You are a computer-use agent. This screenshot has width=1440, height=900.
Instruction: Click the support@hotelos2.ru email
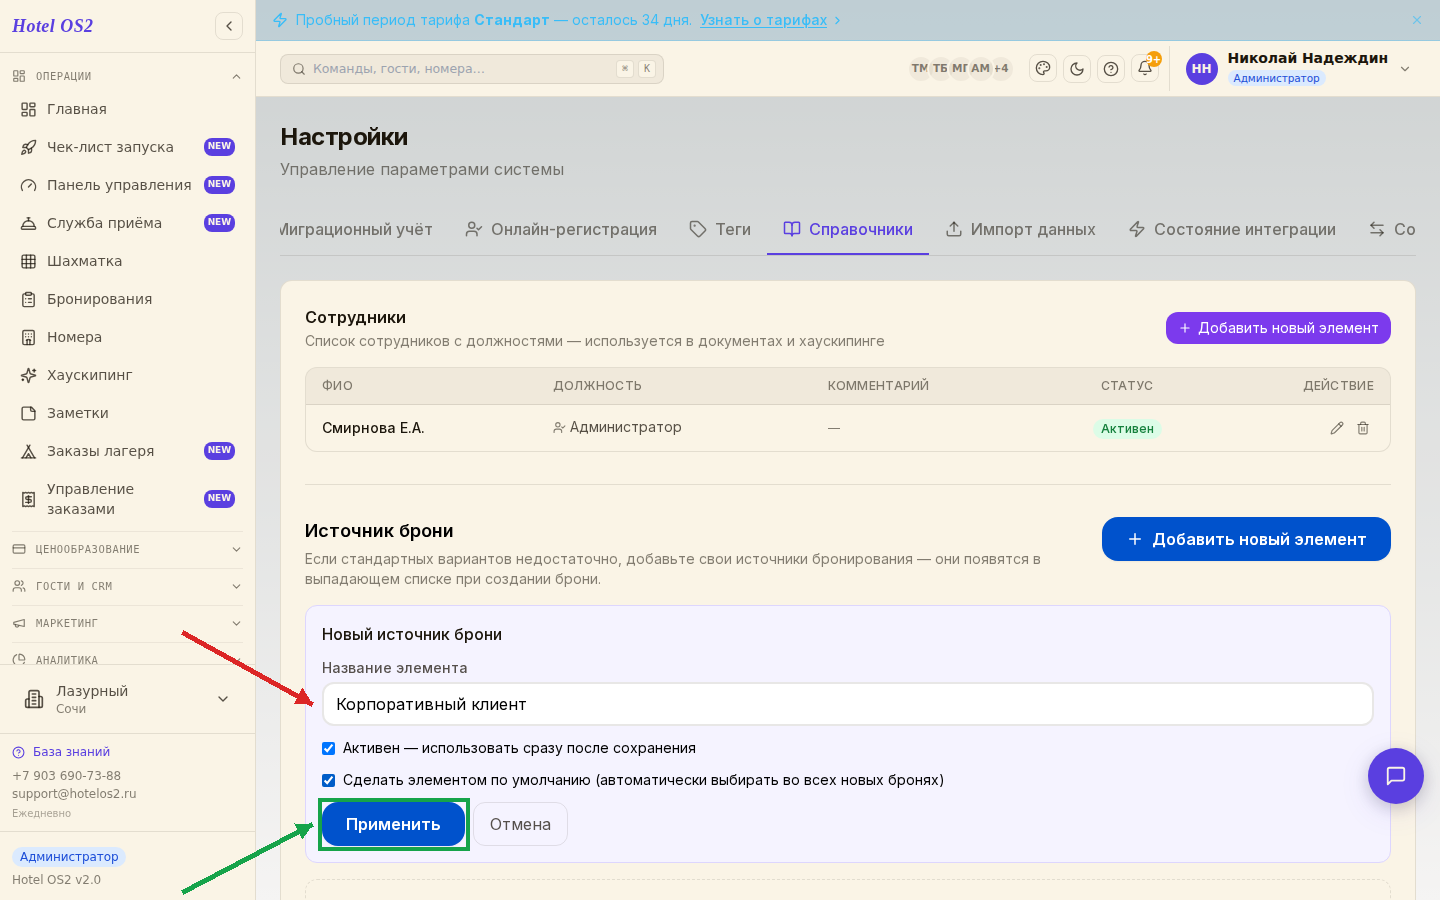pos(74,794)
